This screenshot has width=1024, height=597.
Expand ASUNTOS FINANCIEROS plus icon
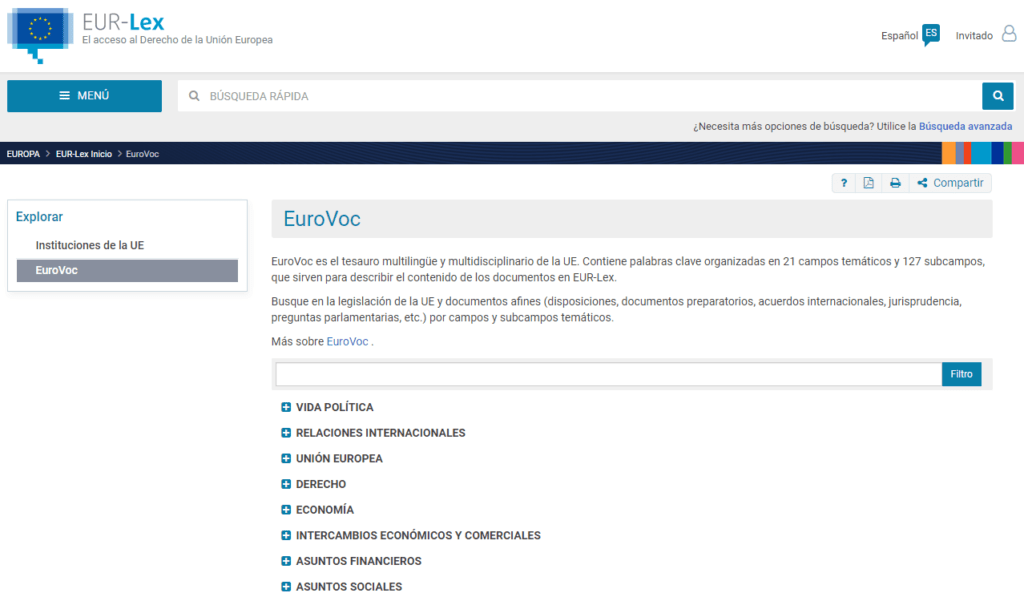click(x=286, y=561)
